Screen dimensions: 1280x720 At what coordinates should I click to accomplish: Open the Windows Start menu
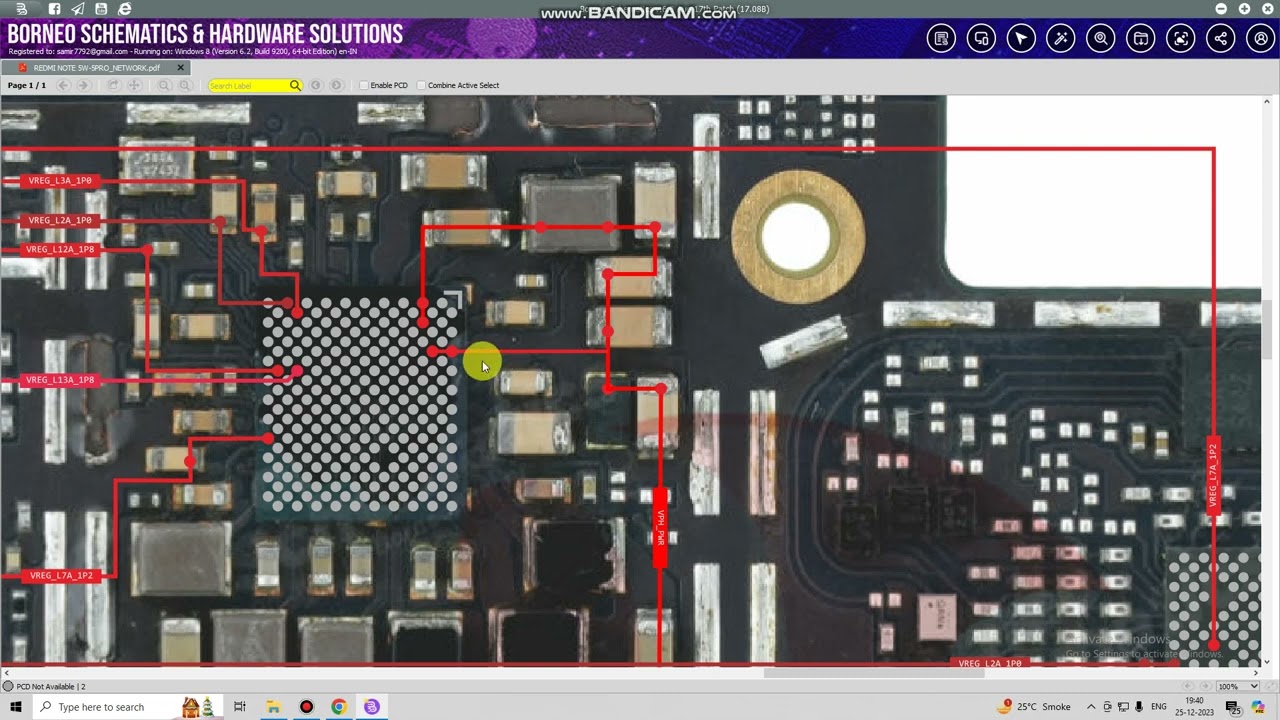(x=16, y=707)
